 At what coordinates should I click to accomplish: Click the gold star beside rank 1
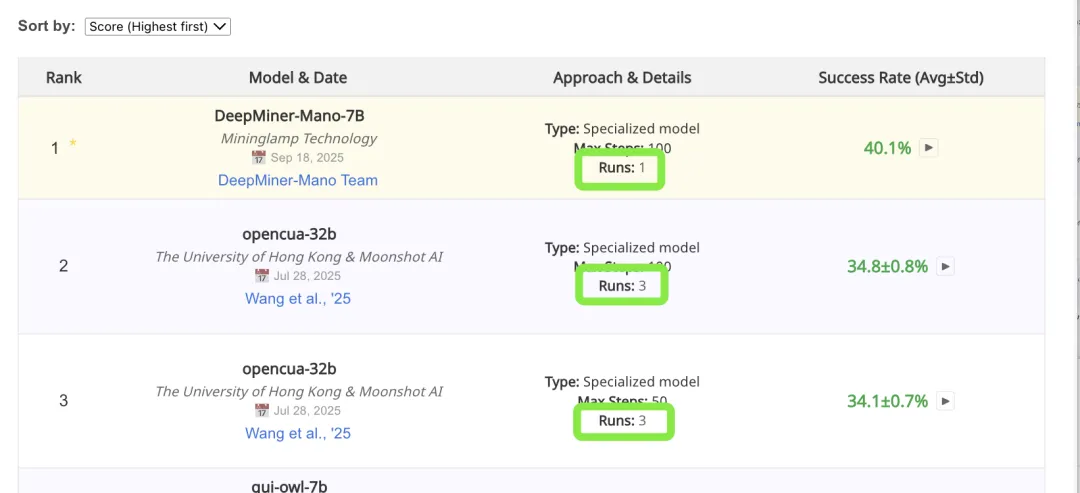tap(73, 145)
